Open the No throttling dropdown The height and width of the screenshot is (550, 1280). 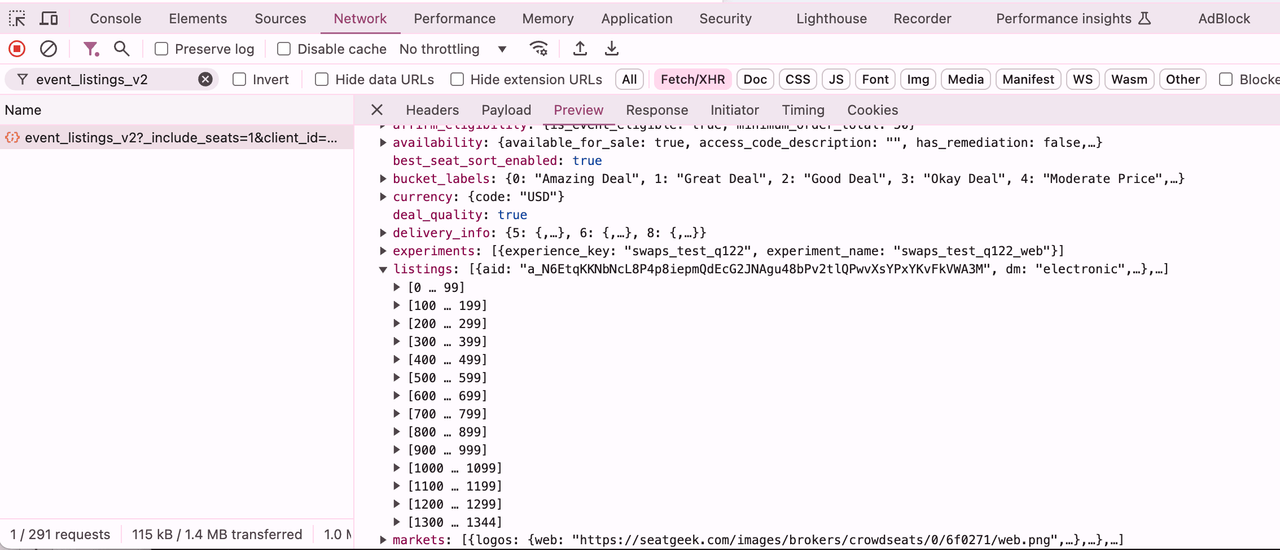(453, 49)
